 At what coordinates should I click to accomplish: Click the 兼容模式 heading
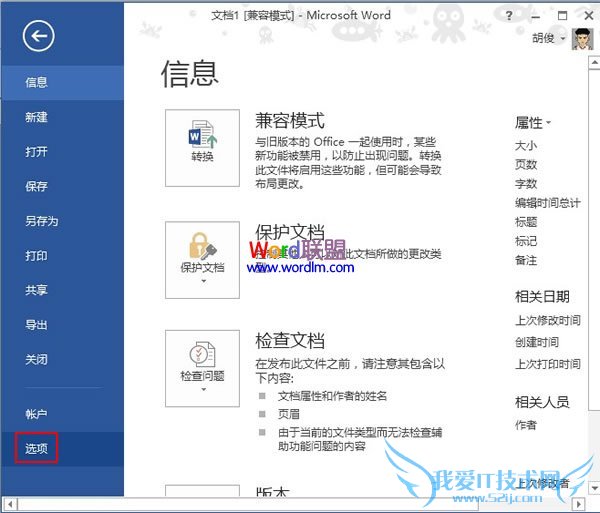coord(290,121)
